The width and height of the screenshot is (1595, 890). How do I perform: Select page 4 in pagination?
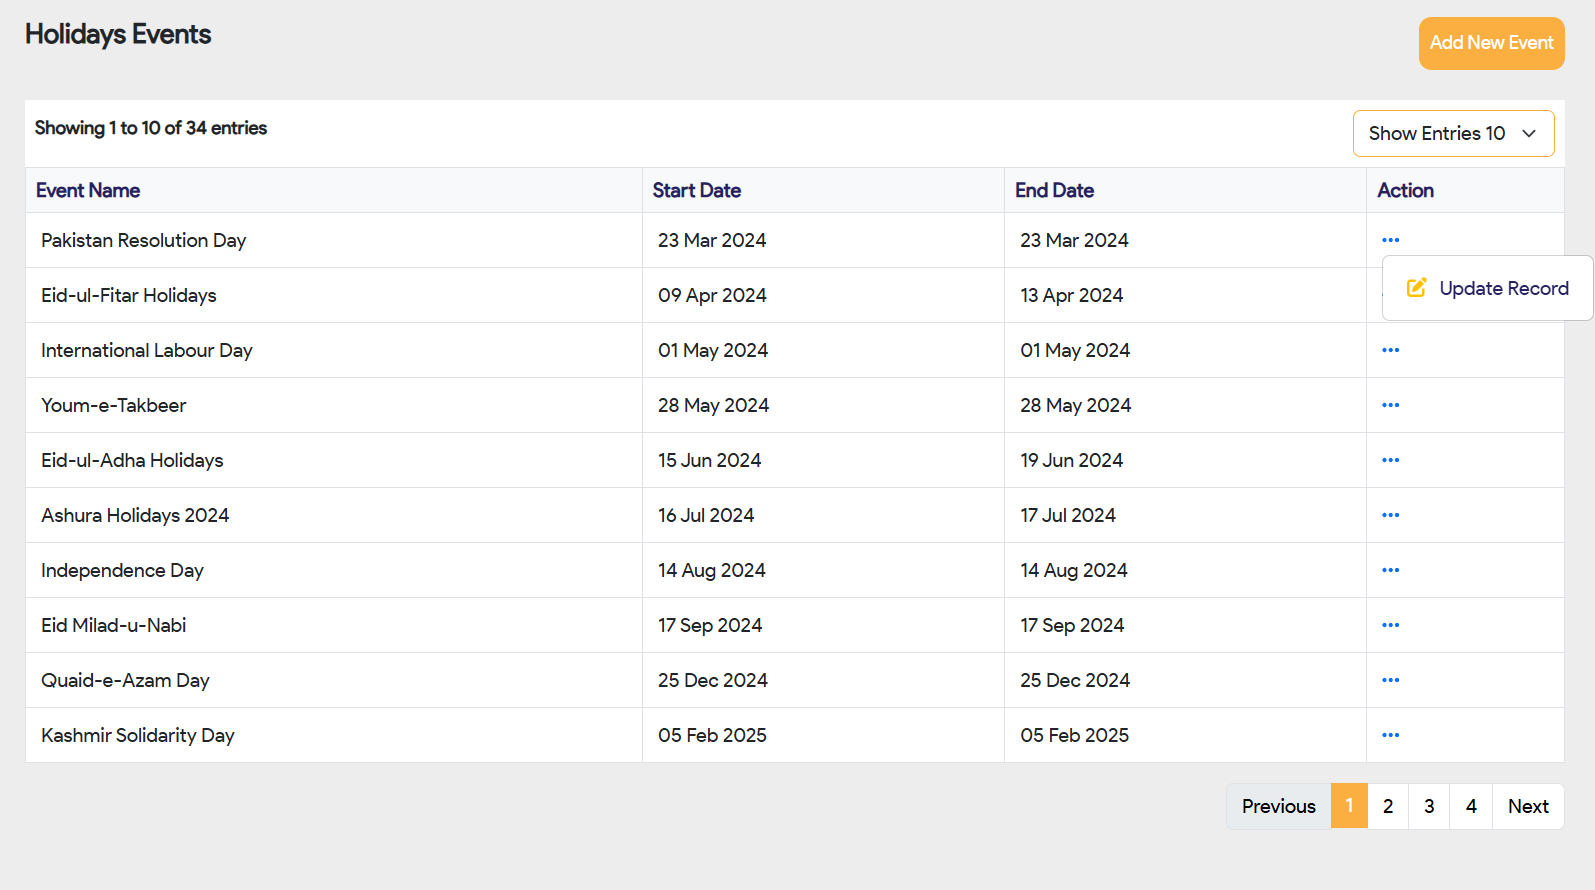(1470, 806)
